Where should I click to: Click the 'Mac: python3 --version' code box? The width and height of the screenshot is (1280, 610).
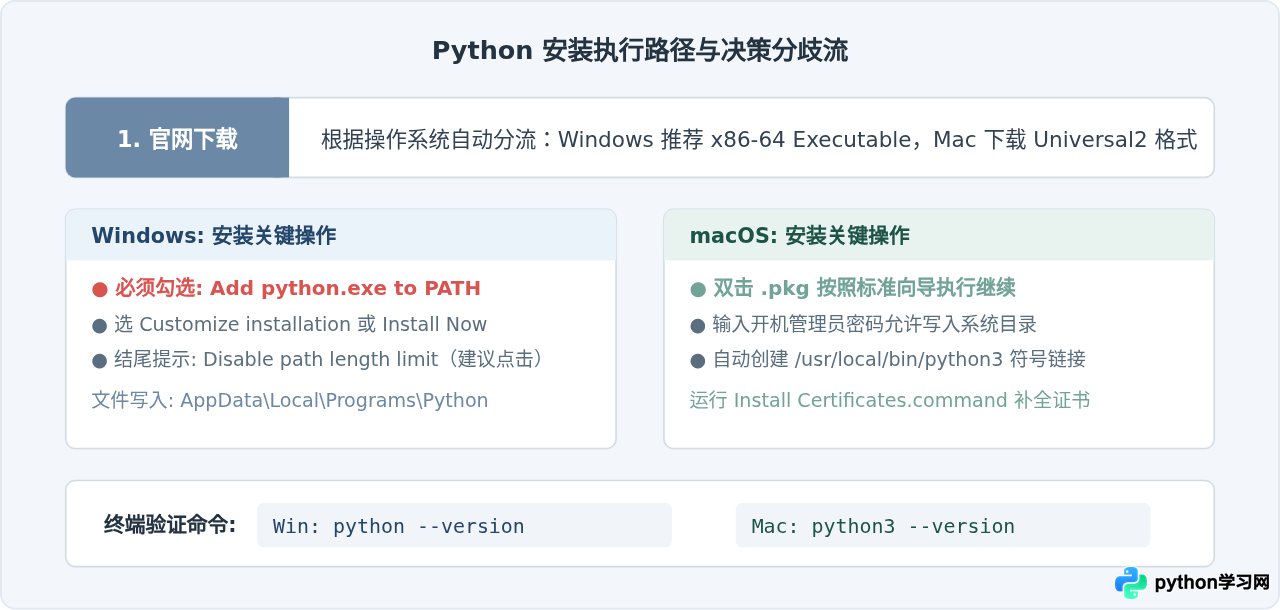tap(943, 525)
